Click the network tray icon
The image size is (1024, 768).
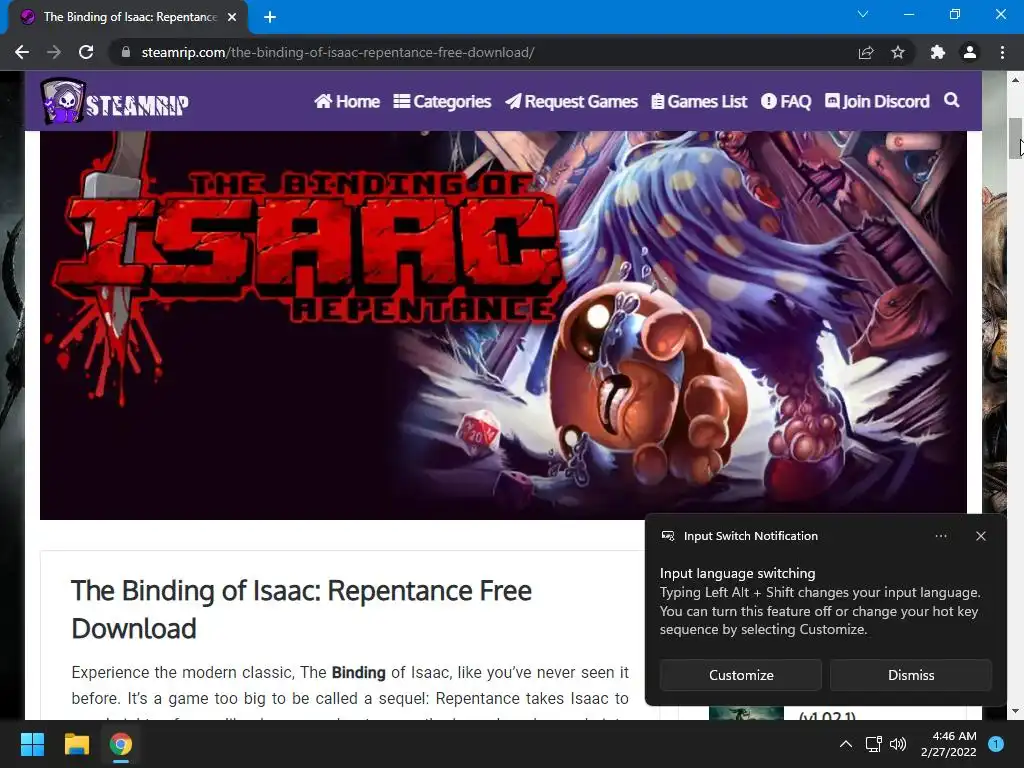873,744
